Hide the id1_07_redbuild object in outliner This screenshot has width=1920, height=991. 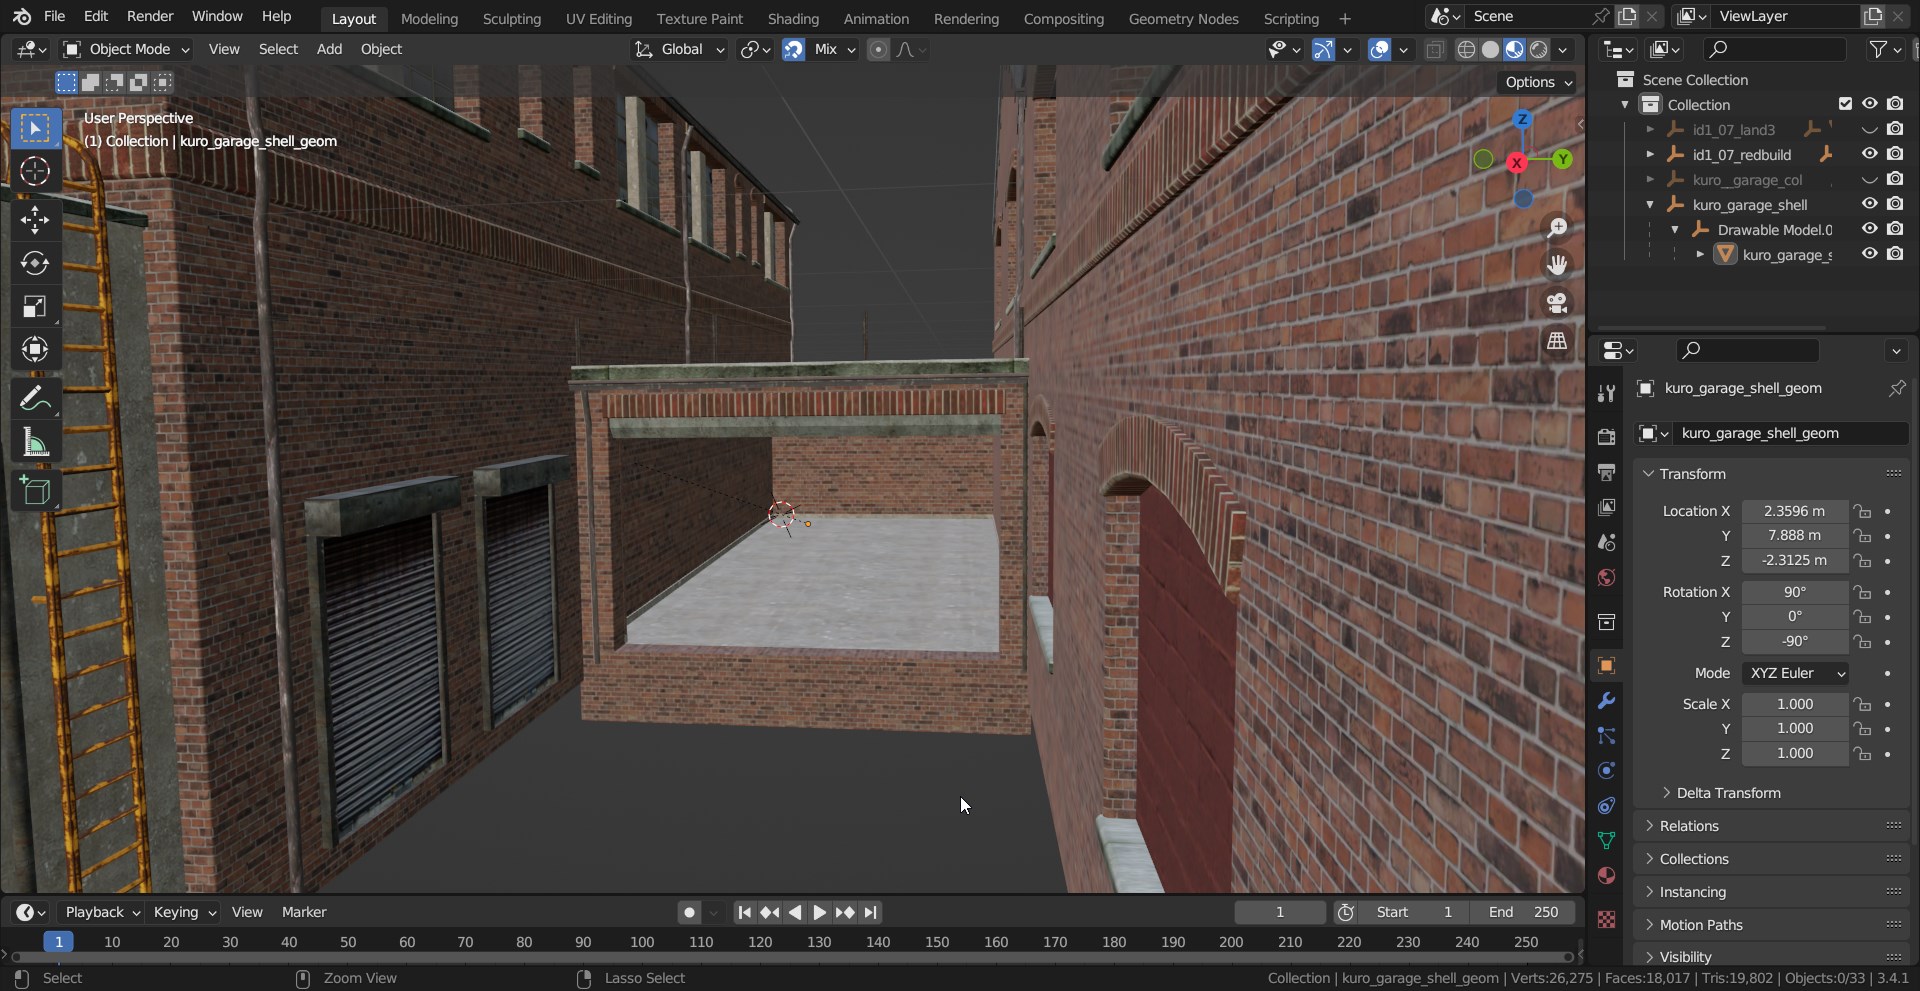point(1869,154)
